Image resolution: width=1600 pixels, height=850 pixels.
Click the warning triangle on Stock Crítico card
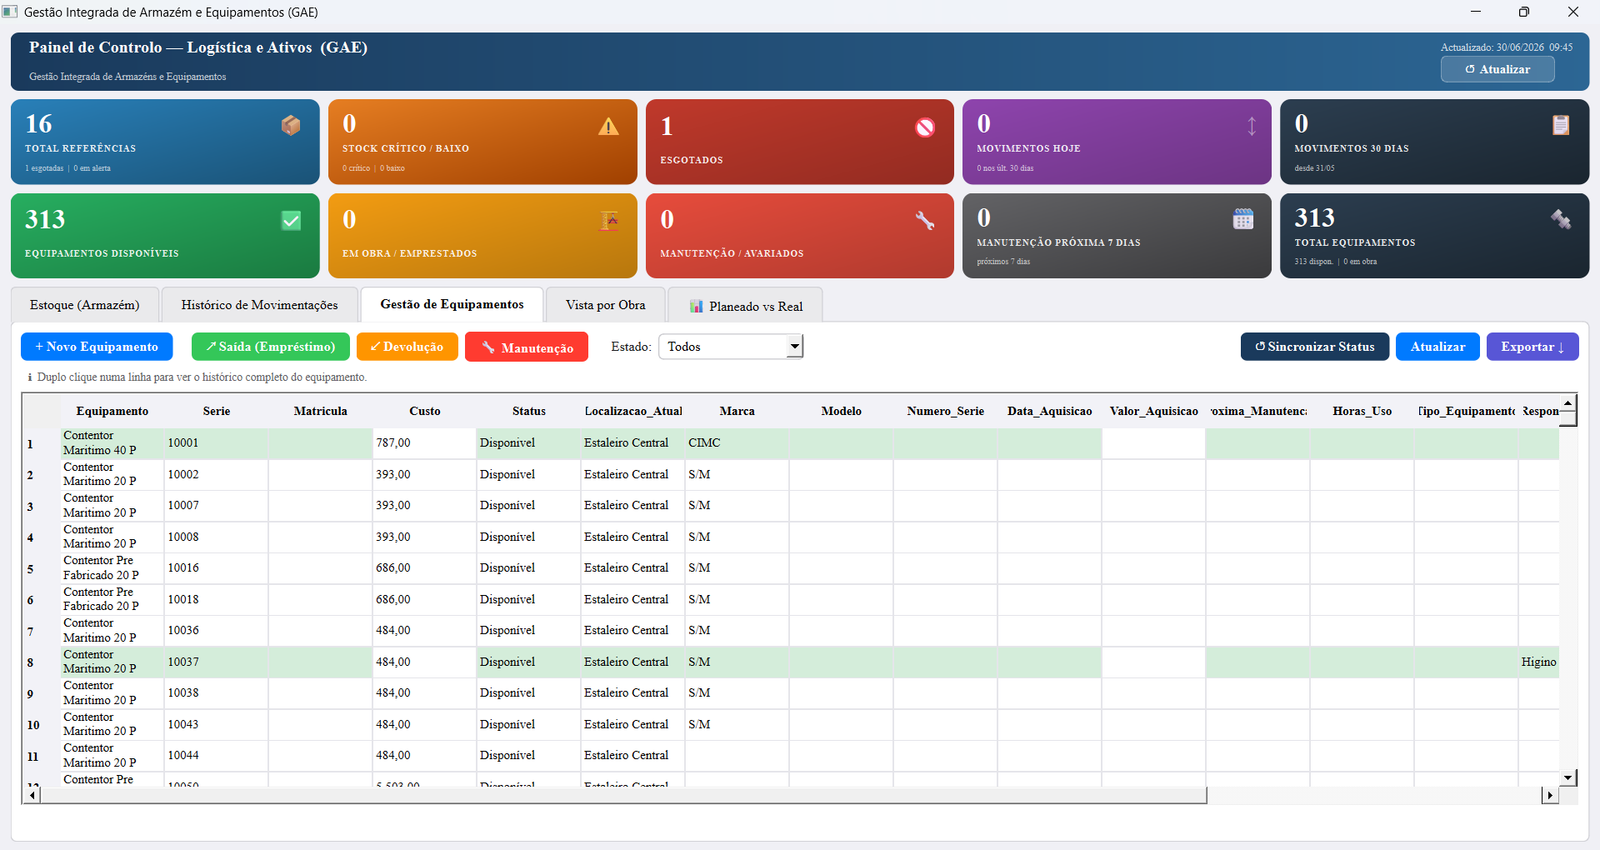pyautogui.click(x=608, y=126)
